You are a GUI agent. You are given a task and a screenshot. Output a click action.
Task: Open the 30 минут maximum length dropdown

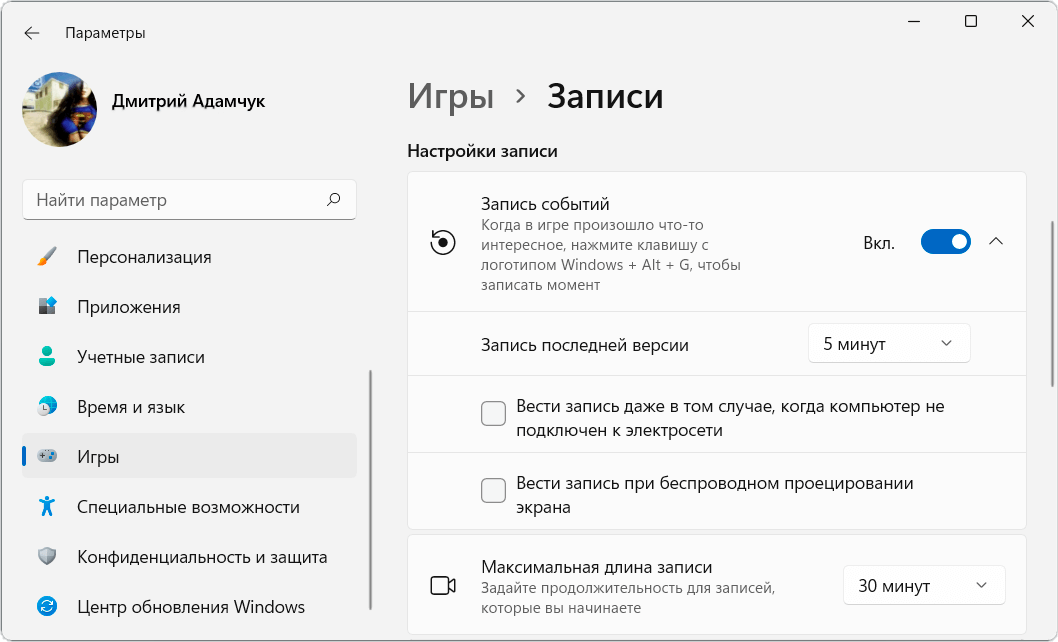(924, 585)
